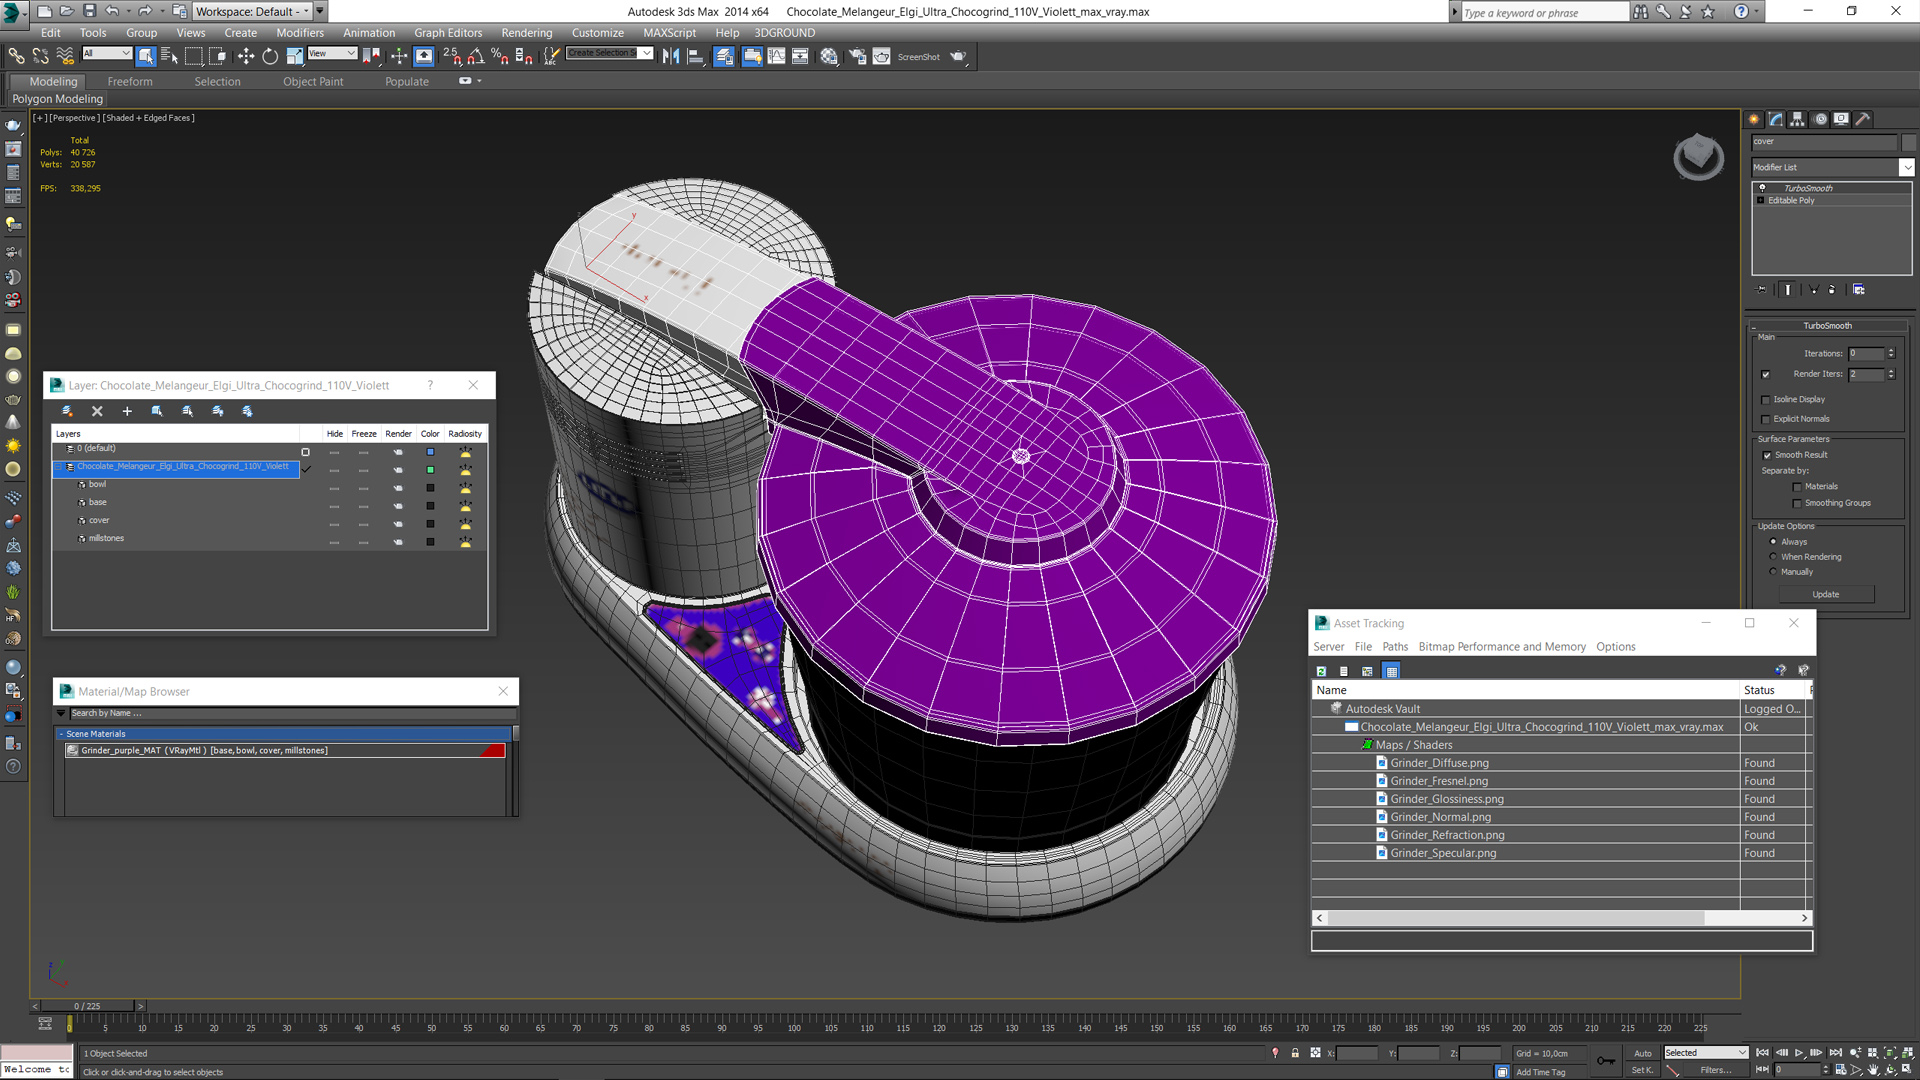The image size is (1920, 1080).
Task: Enable Explicit Normals checkbox
Action: click(x=1766, y=420)
